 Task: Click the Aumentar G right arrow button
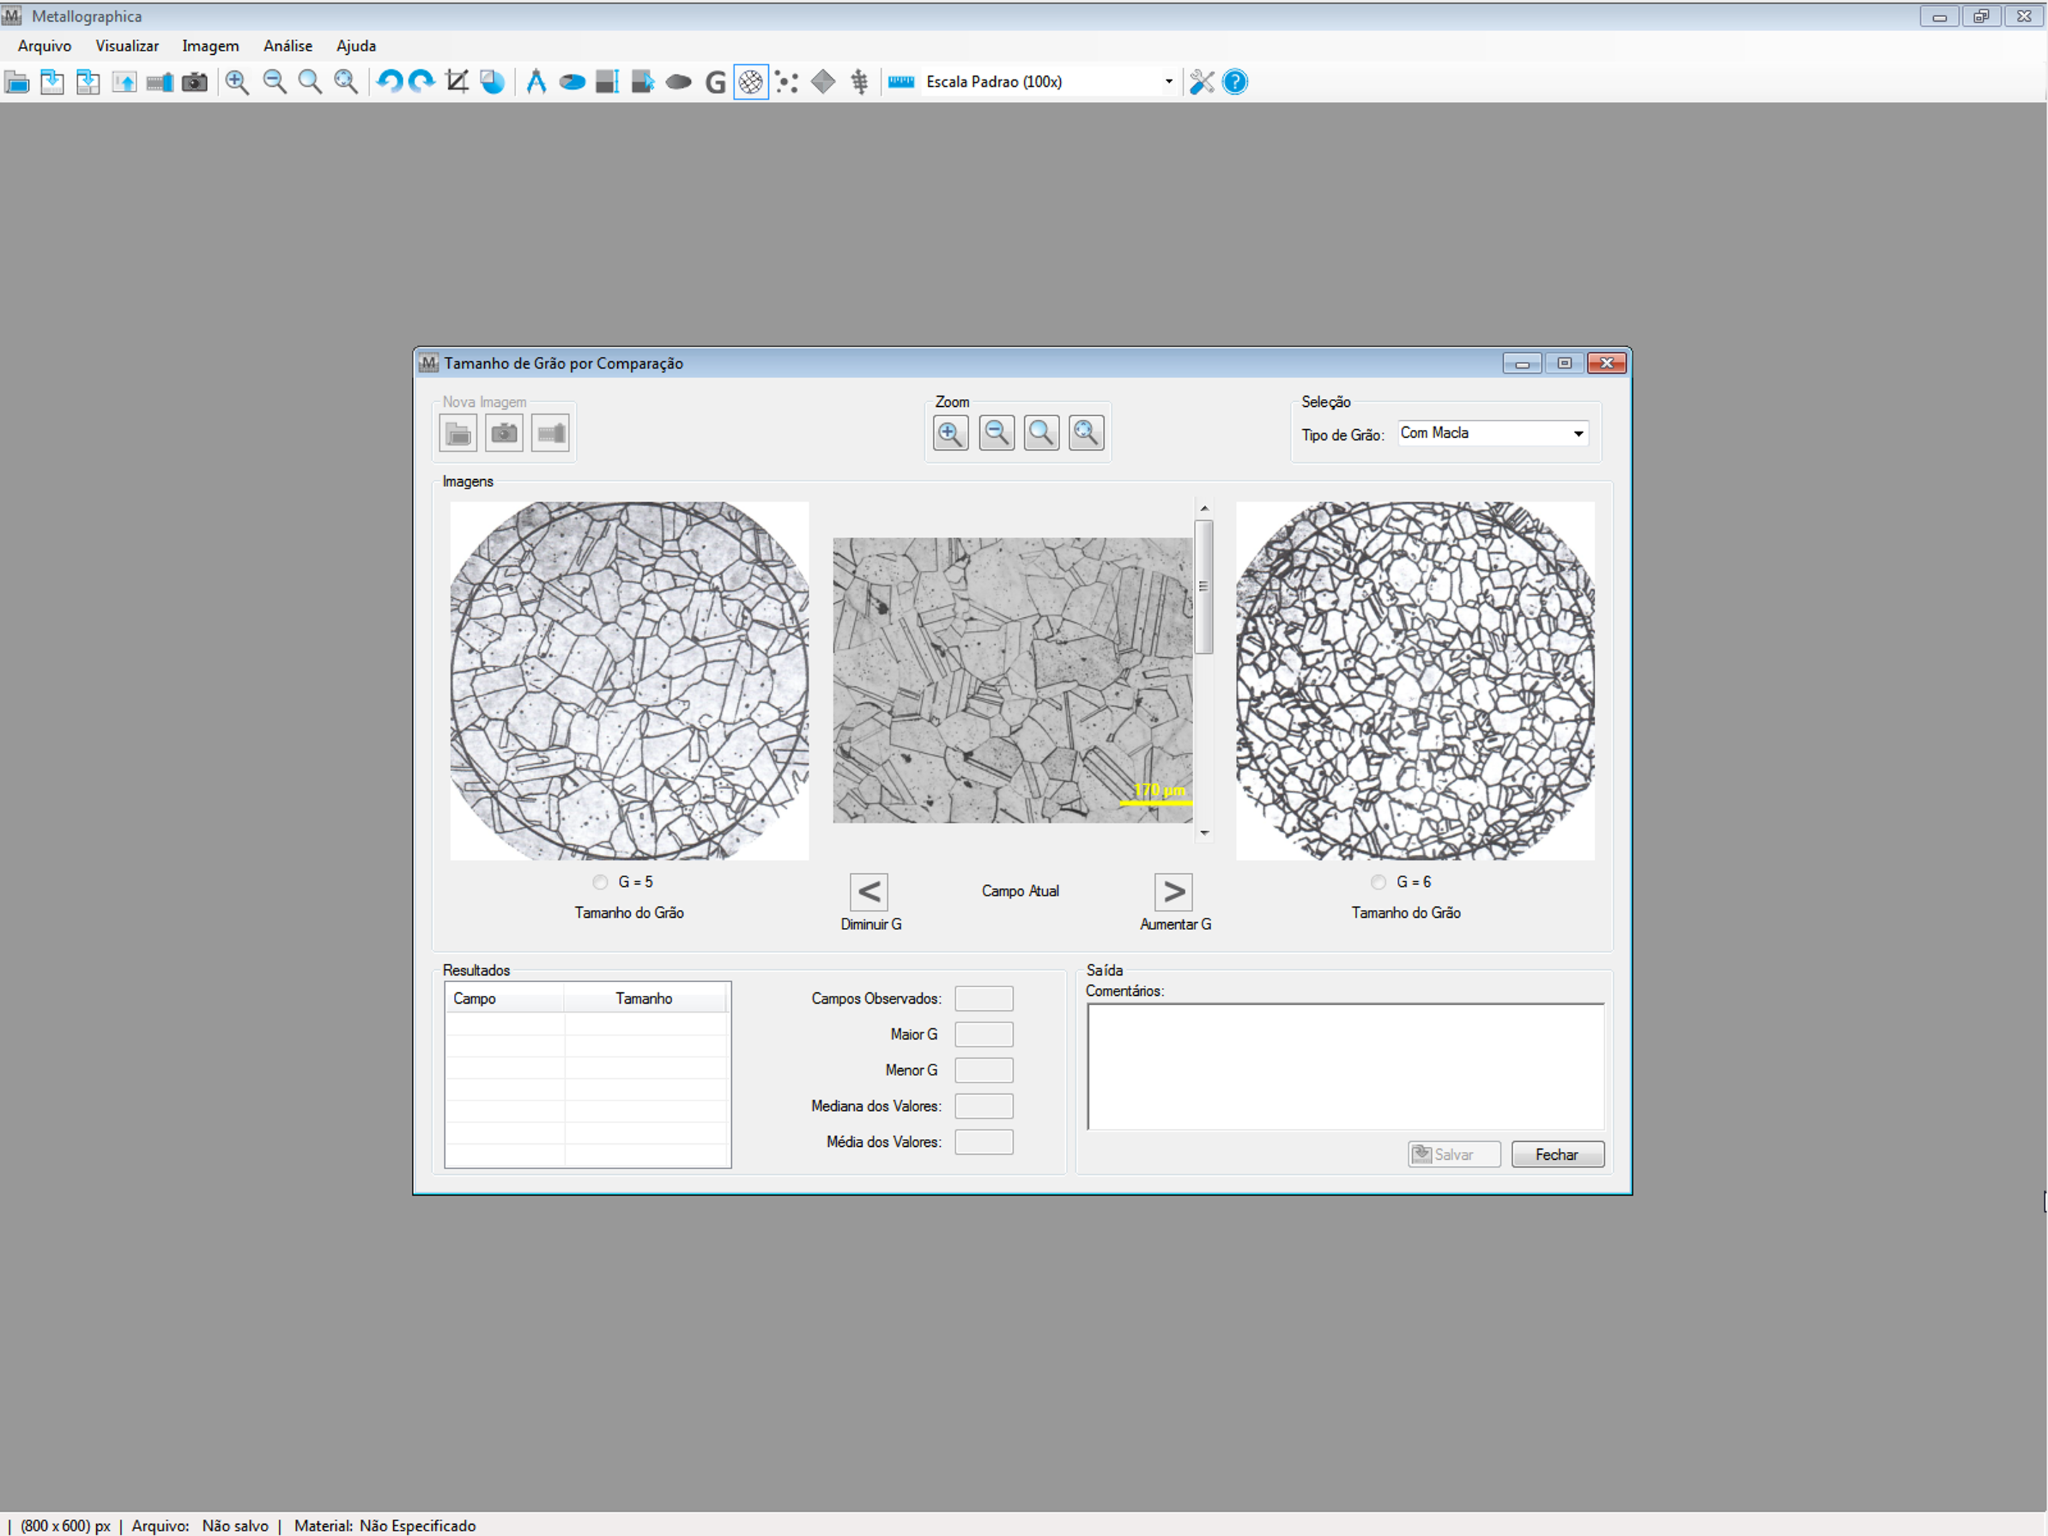click(x=1174, y=891)
